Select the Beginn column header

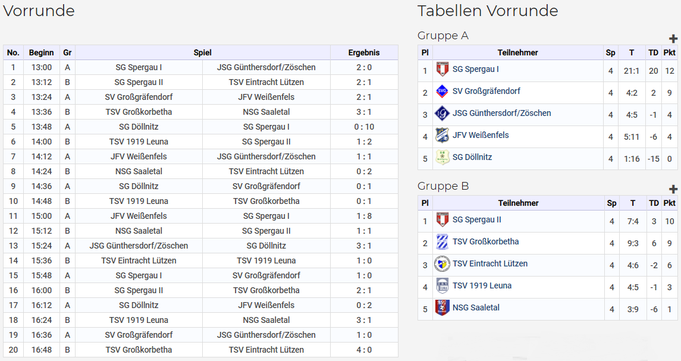[41, 53]
